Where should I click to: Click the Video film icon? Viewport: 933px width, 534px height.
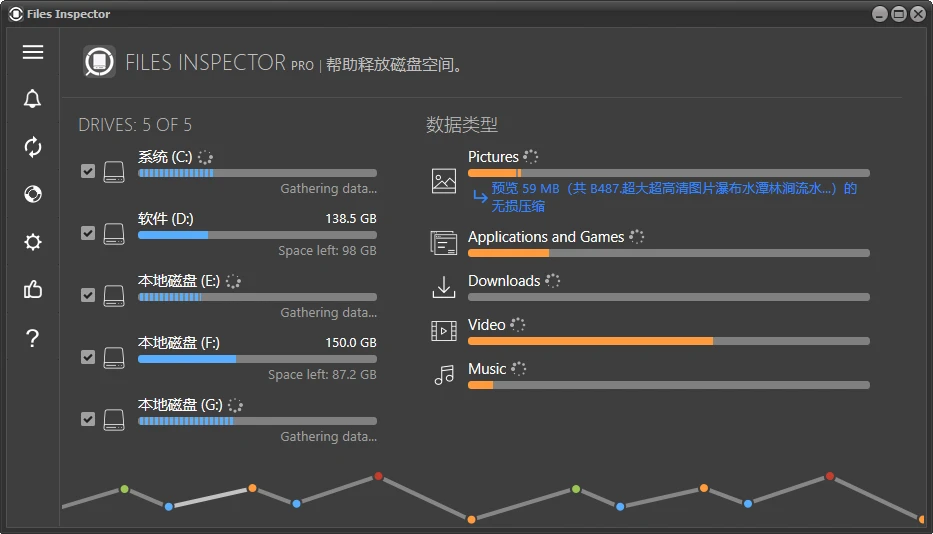tap(444, 331)
